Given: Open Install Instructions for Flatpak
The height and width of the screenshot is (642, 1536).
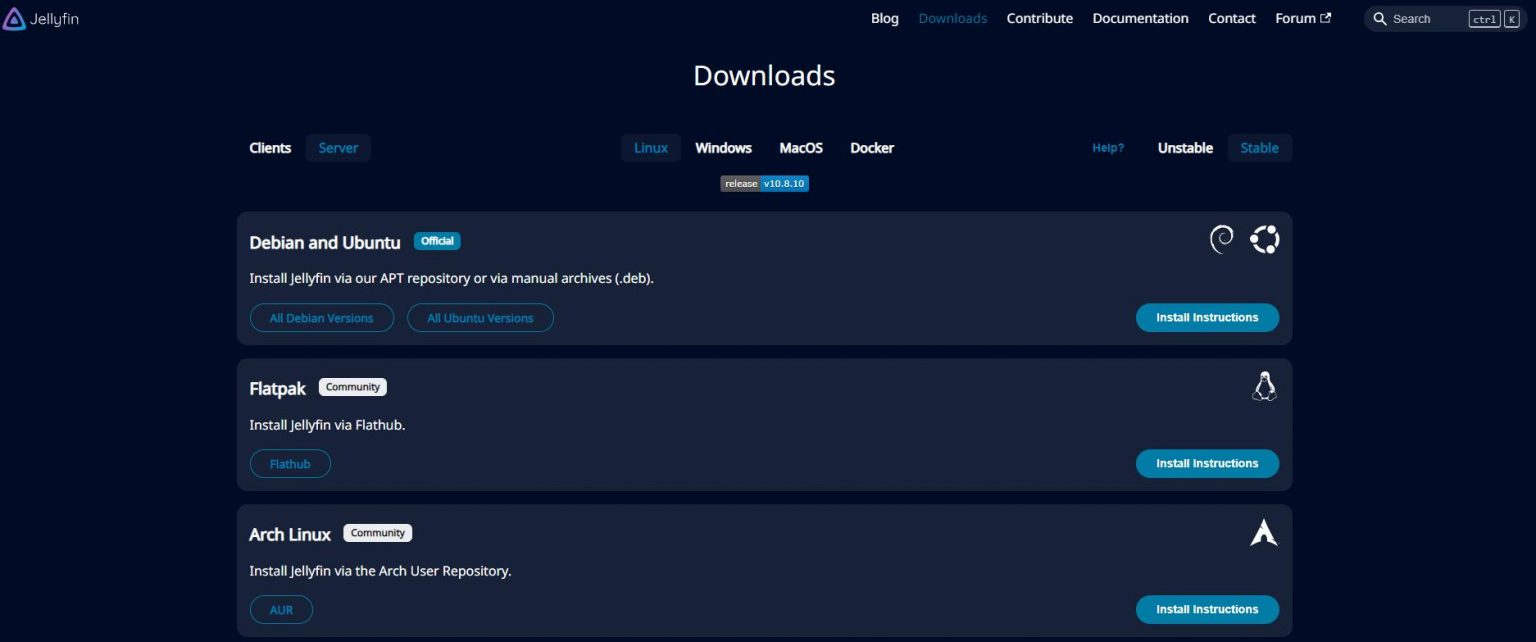Looking at the screenshot, I should (x=1207, y=463).
